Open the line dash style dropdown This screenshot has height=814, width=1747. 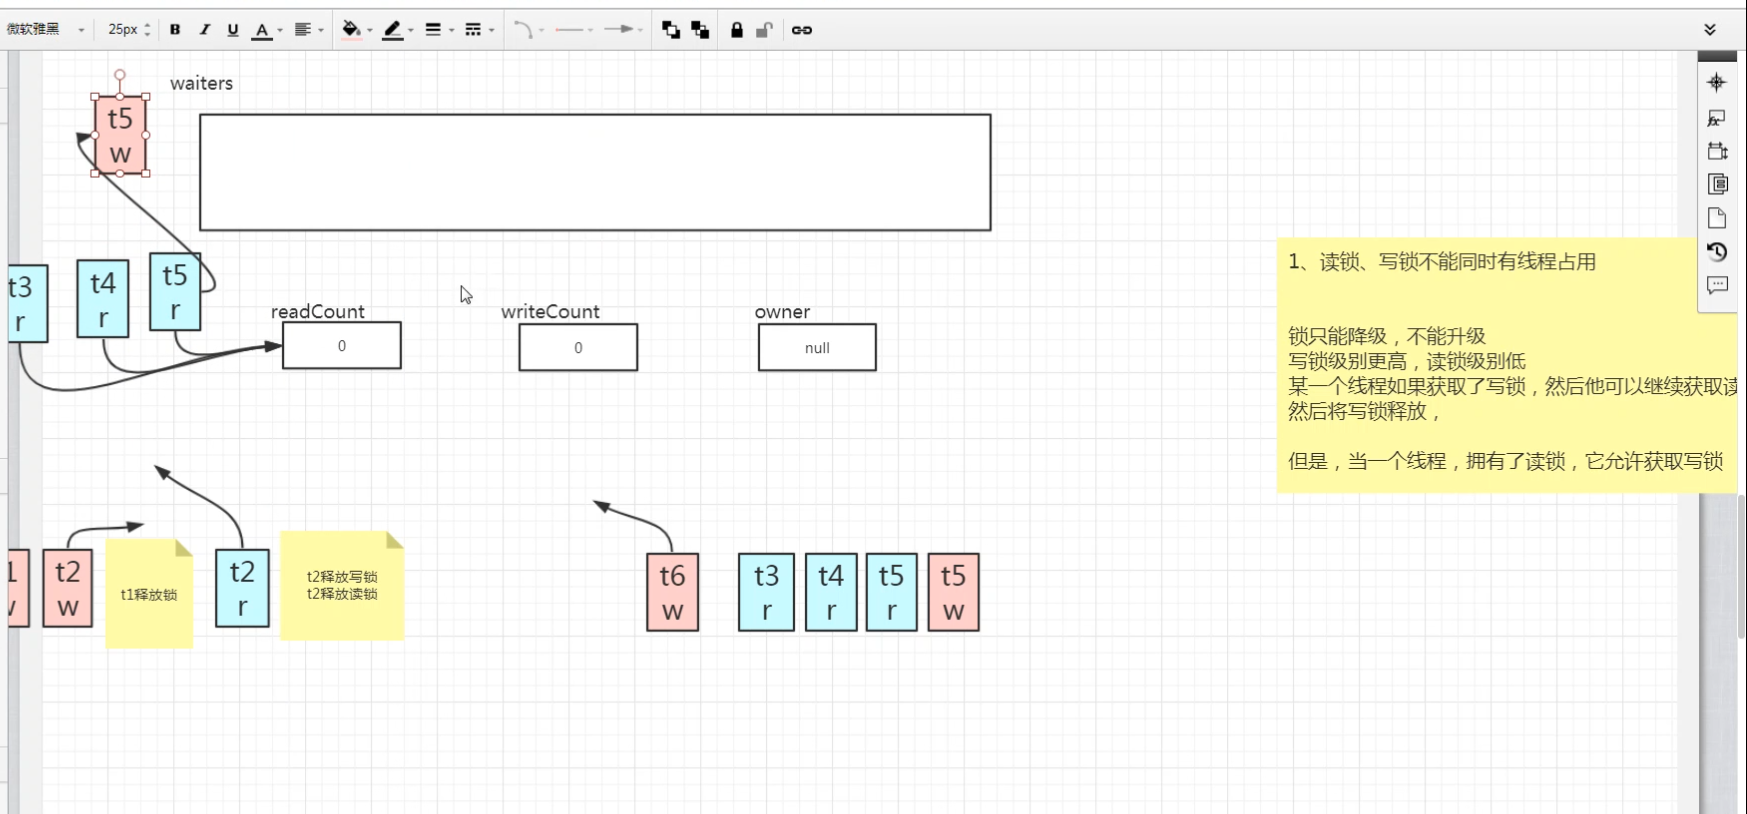pyautogui.click(x=480, y=30)
